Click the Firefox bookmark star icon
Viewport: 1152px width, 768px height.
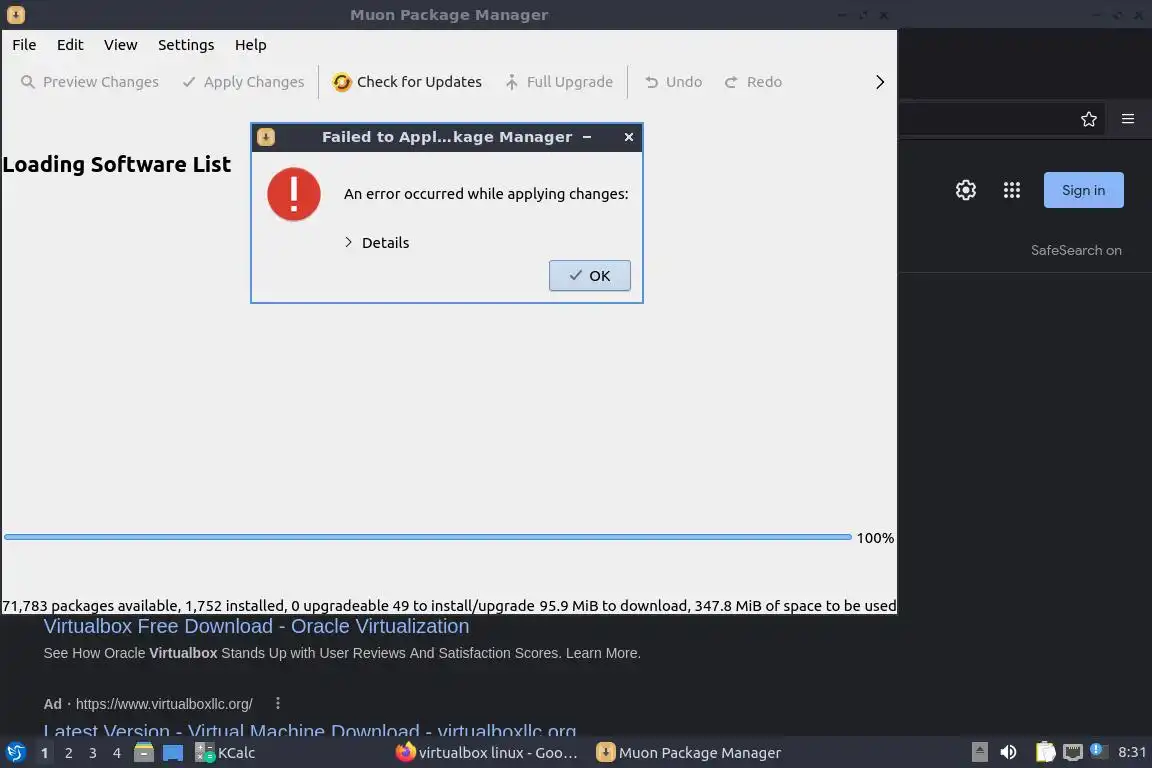tap(1089, 119)
